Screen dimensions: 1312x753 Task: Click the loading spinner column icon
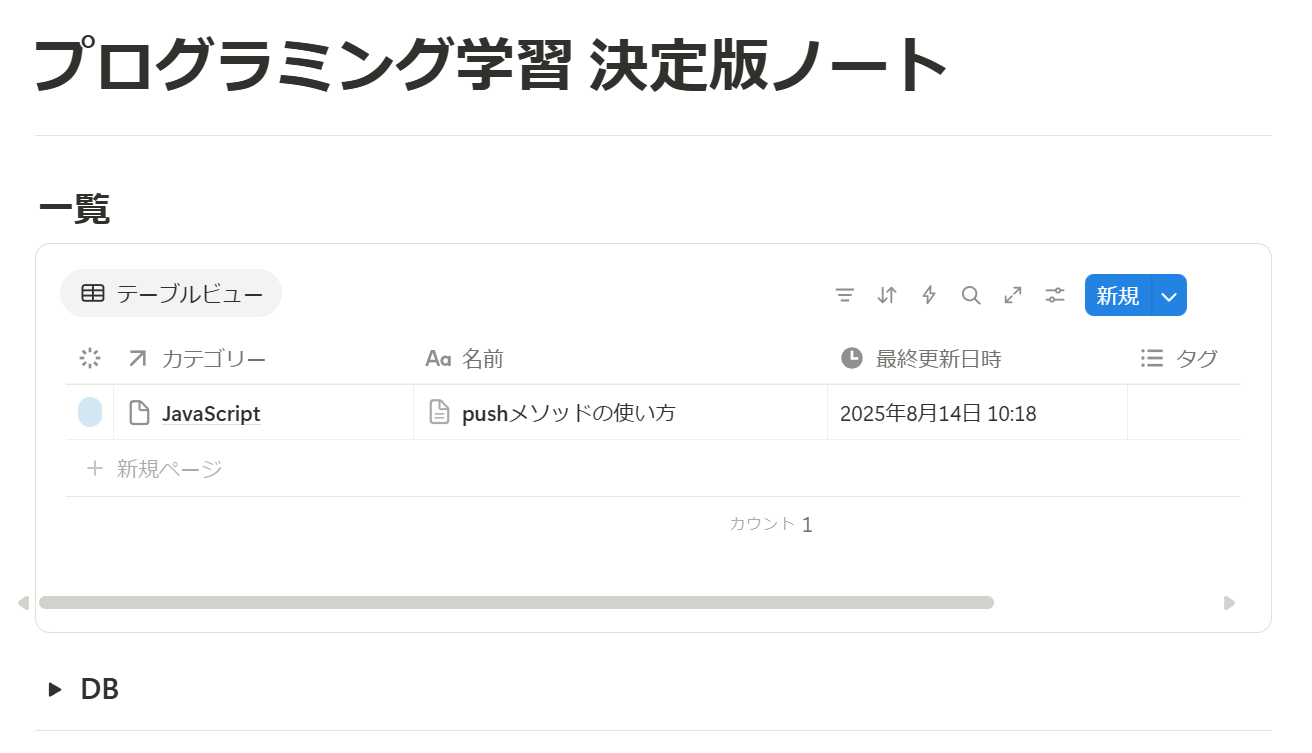(x=90, y=358)
